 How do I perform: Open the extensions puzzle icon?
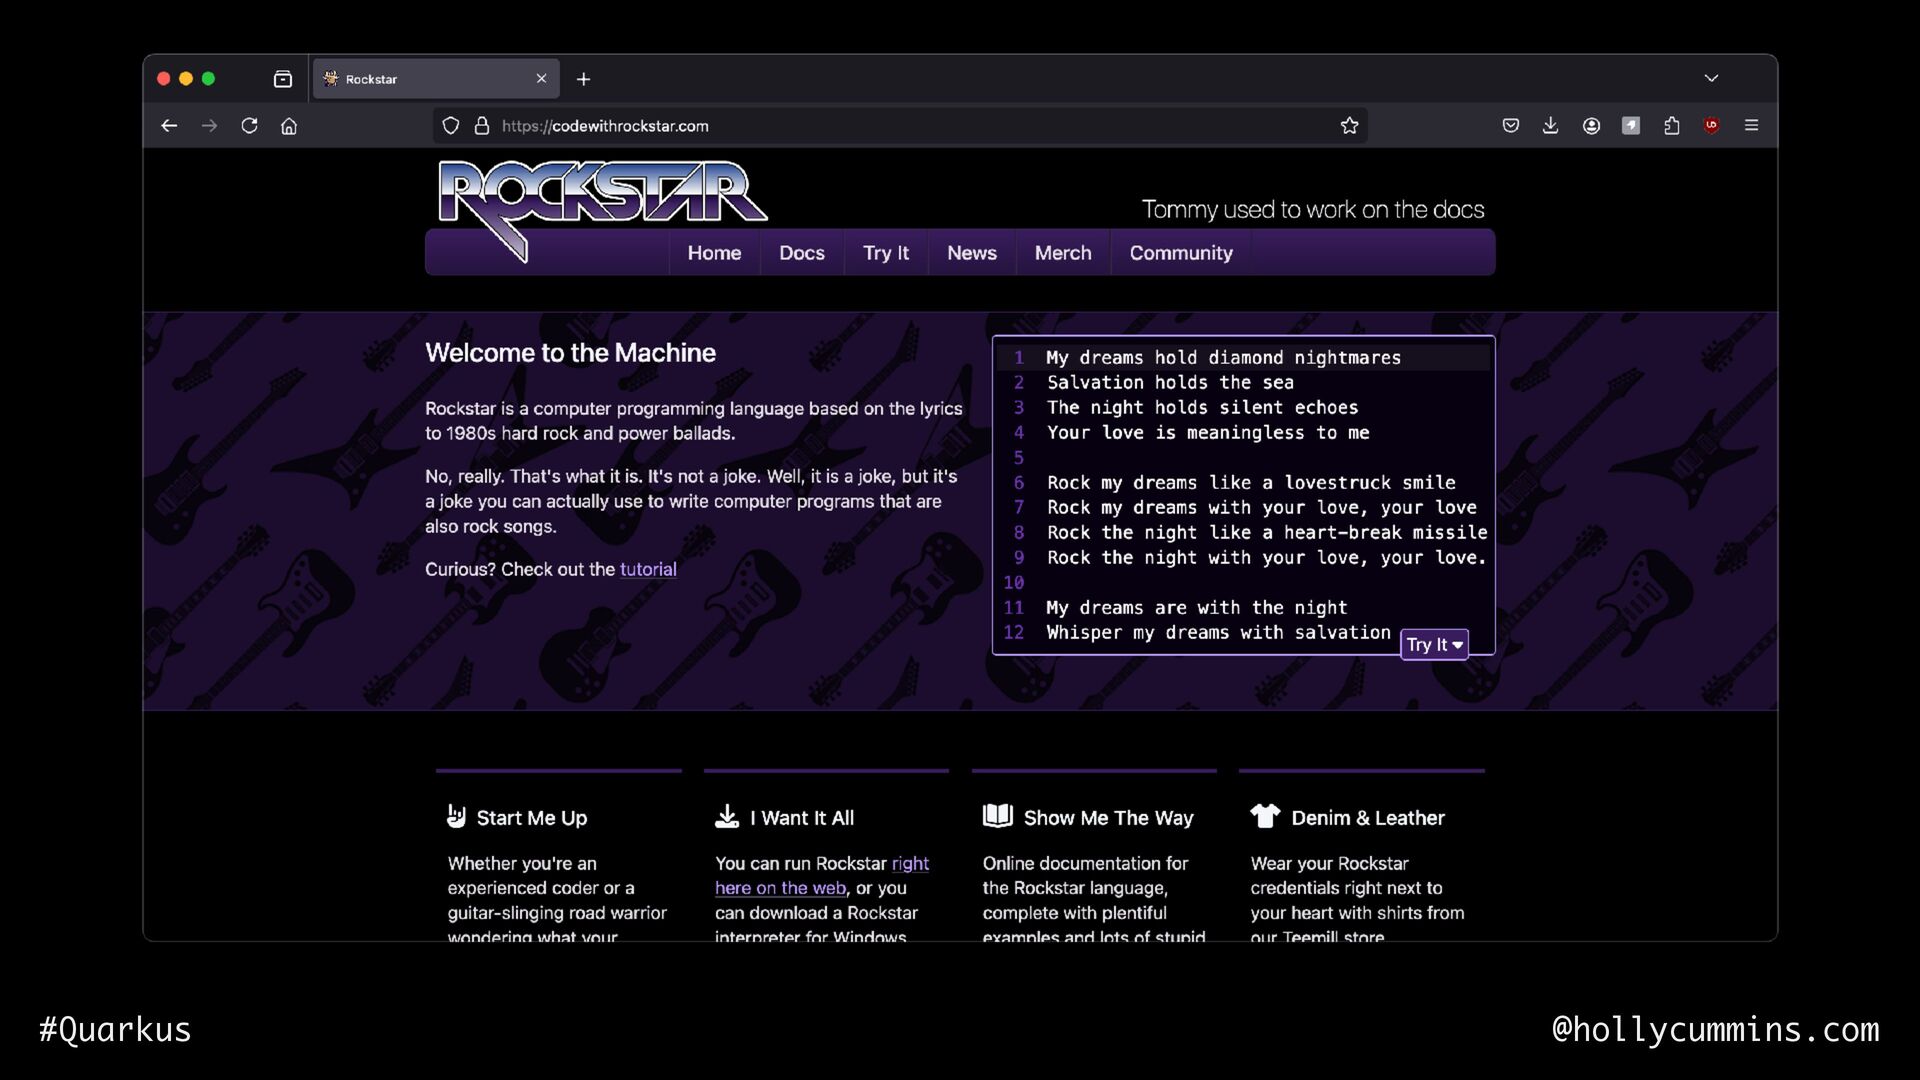pos(1671,126)
